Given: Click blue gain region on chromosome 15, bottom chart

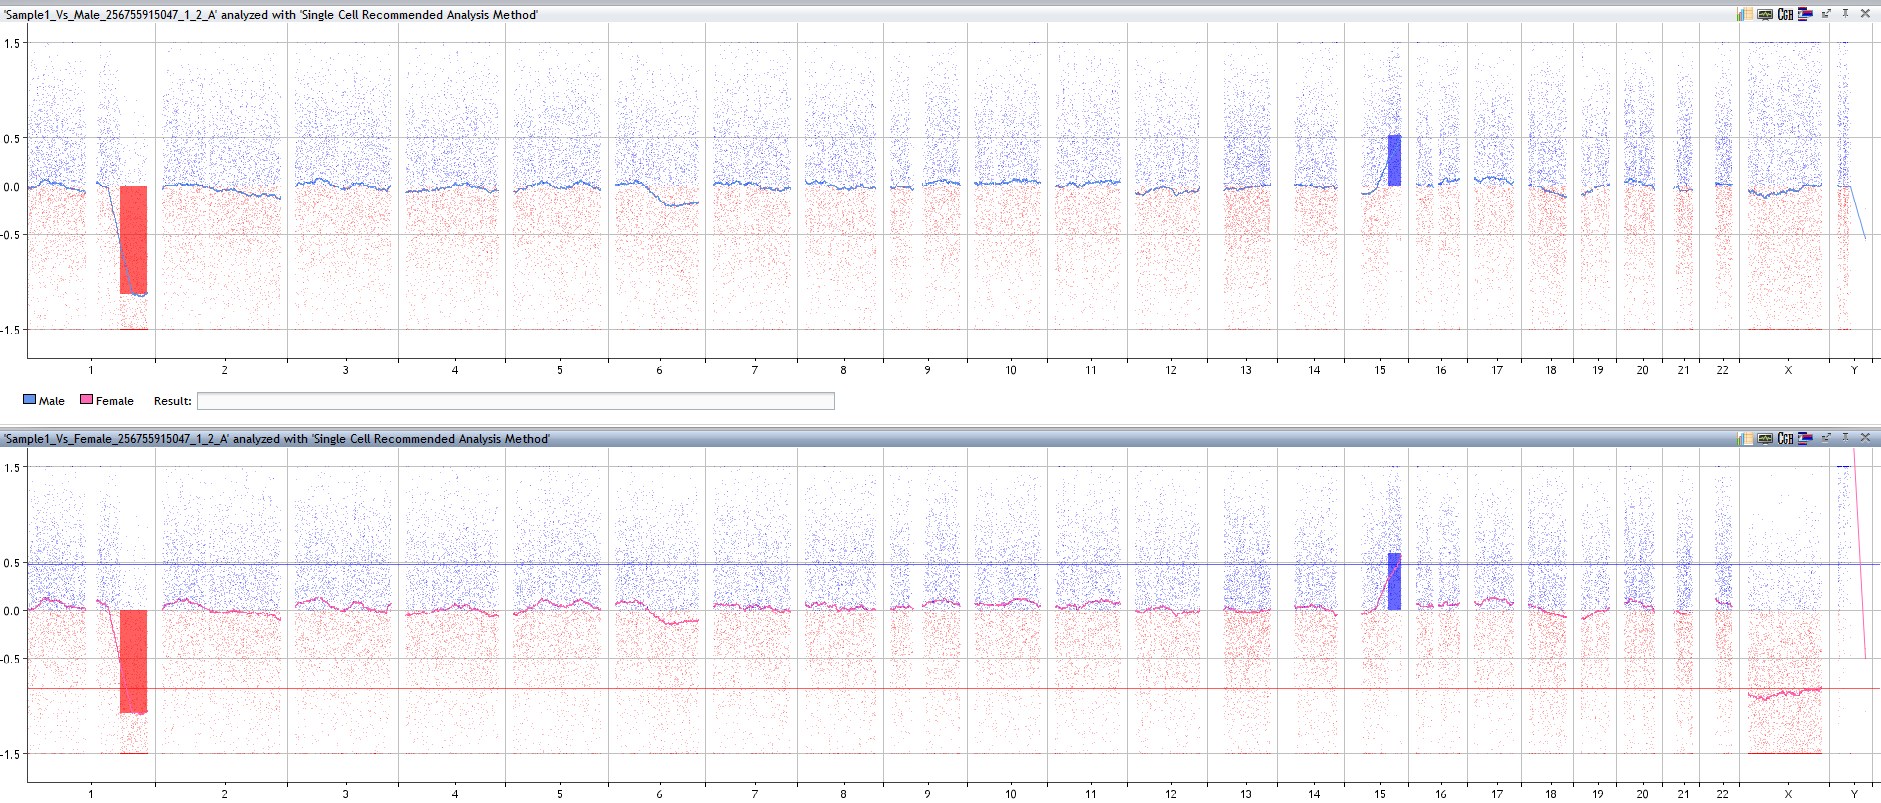Looking at the screenshot, I should (1394, 581).
